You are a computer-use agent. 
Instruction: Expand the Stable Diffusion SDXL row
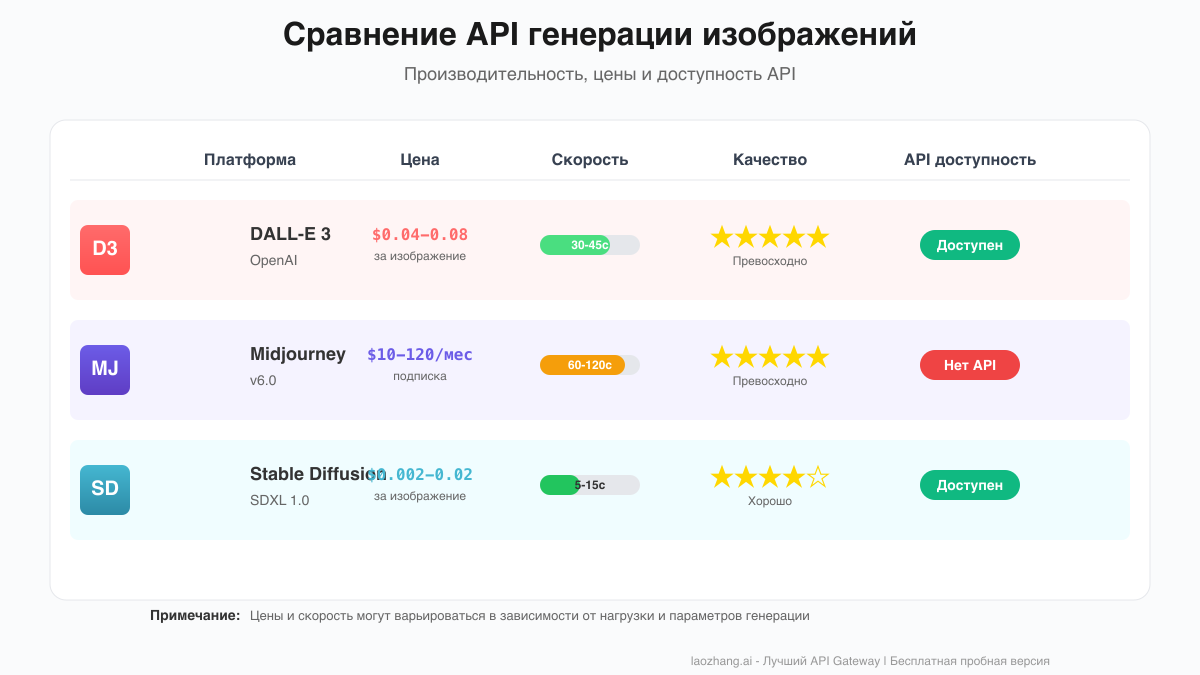point(600,490)
